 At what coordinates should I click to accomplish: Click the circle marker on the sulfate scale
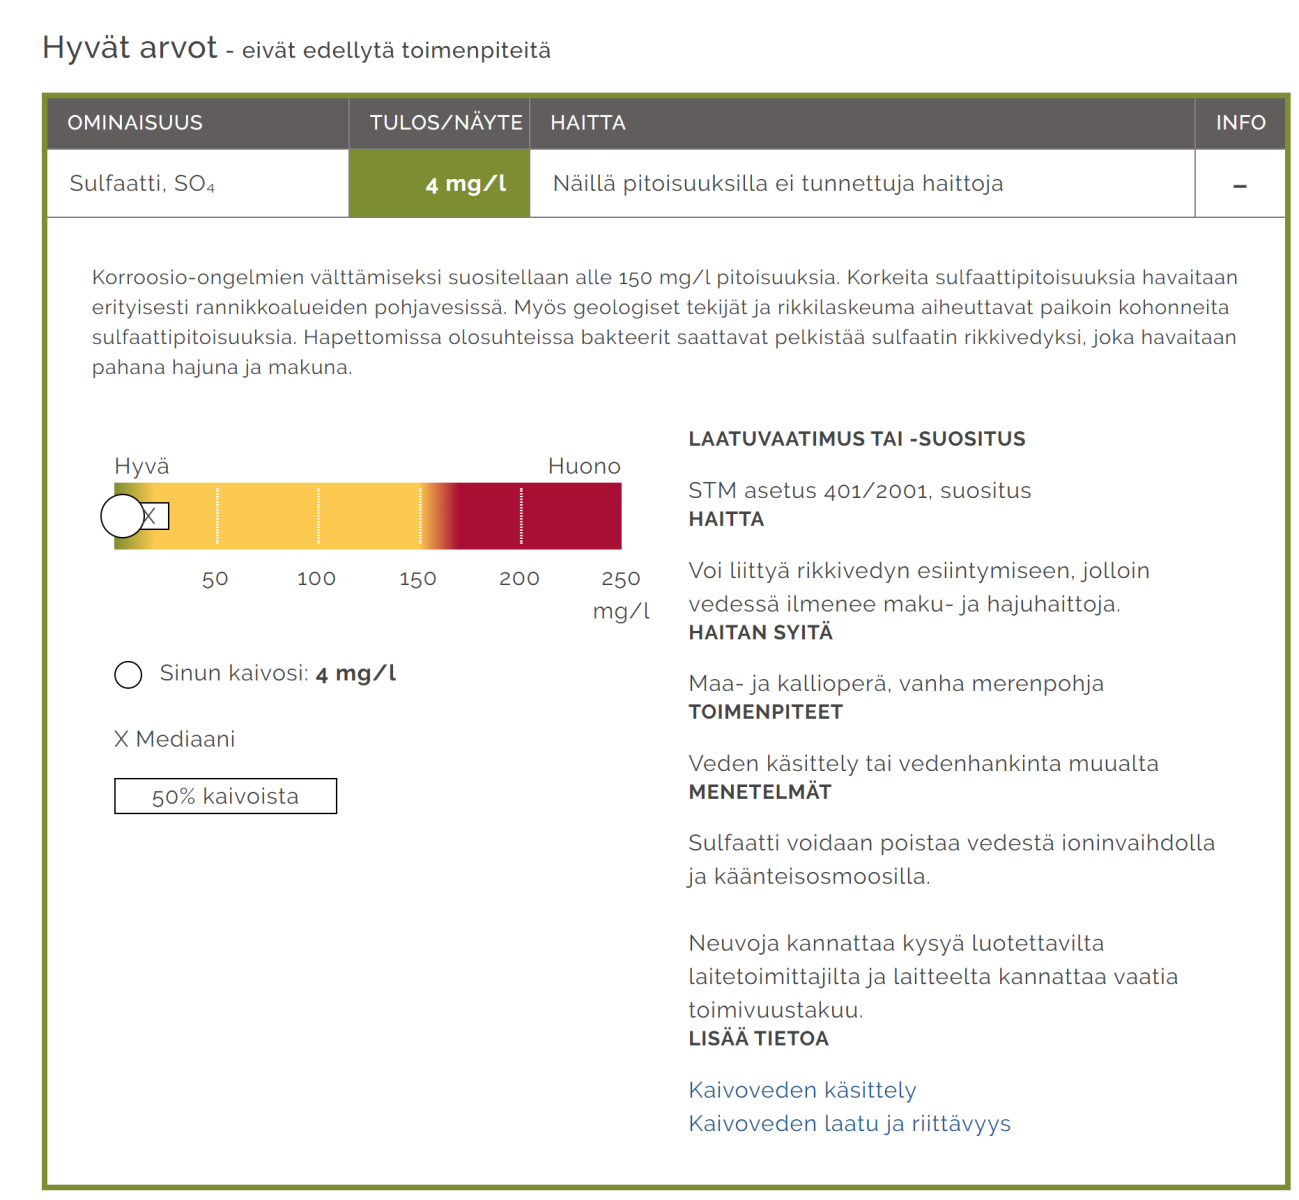121,516
